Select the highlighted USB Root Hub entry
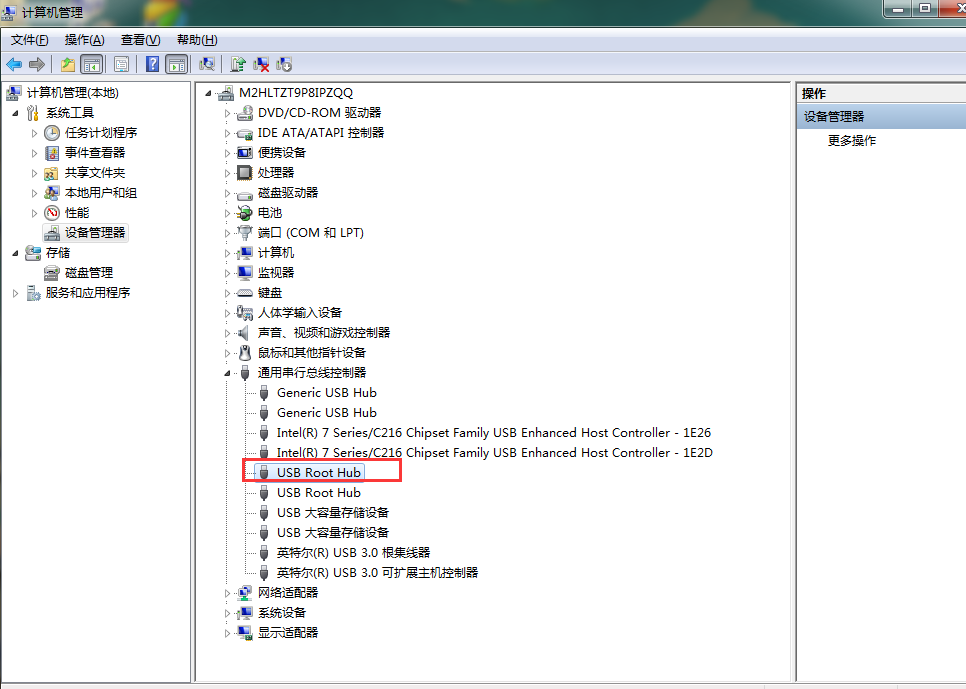Image resolution: width=966 pixels, height=689 pixels. [319, 473]
